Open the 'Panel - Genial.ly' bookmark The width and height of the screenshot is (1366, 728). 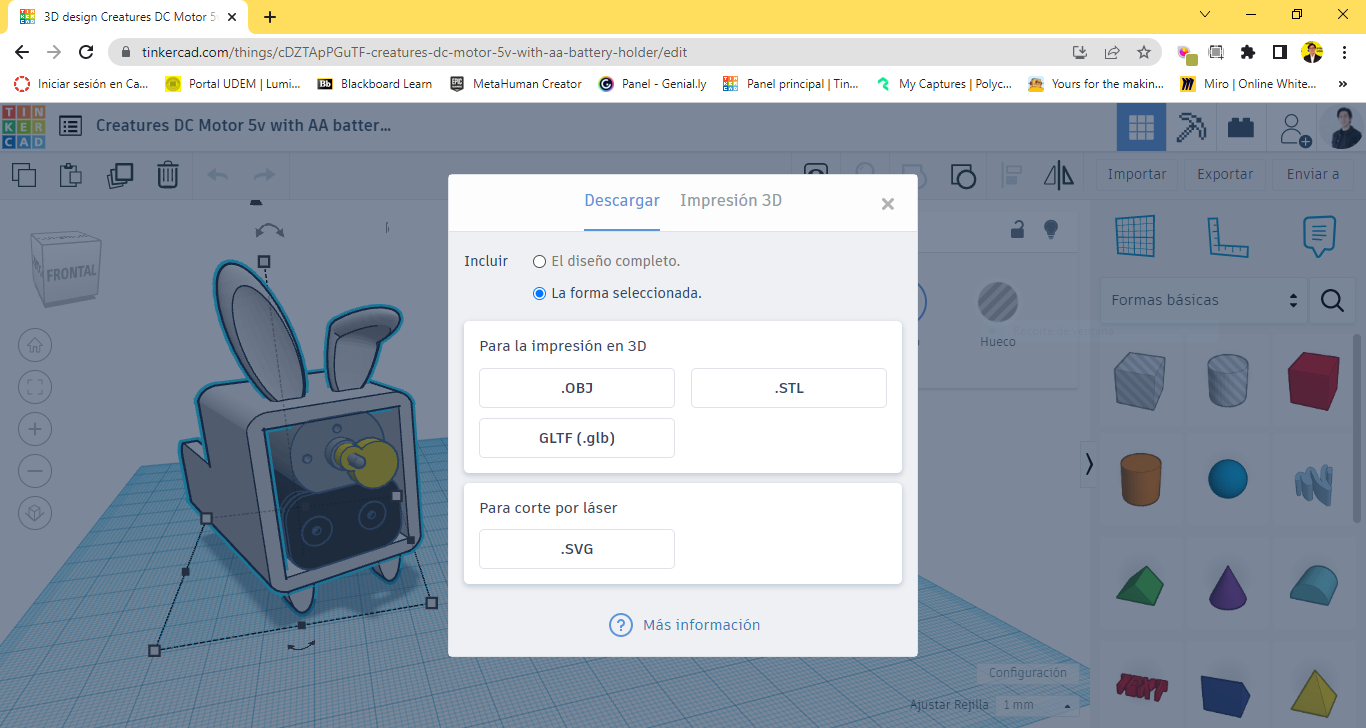click(653, 84)
